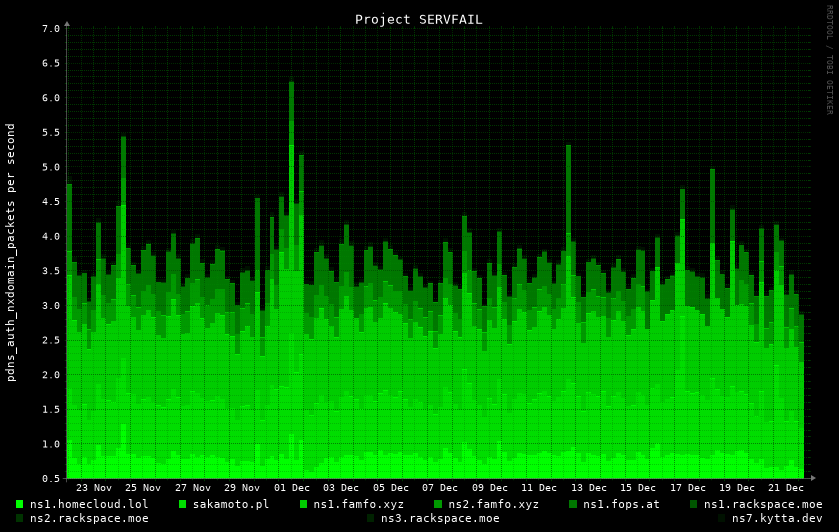Click the 23 Nov date label
This screenshot has height=532, width=839.
coord(94,488)
